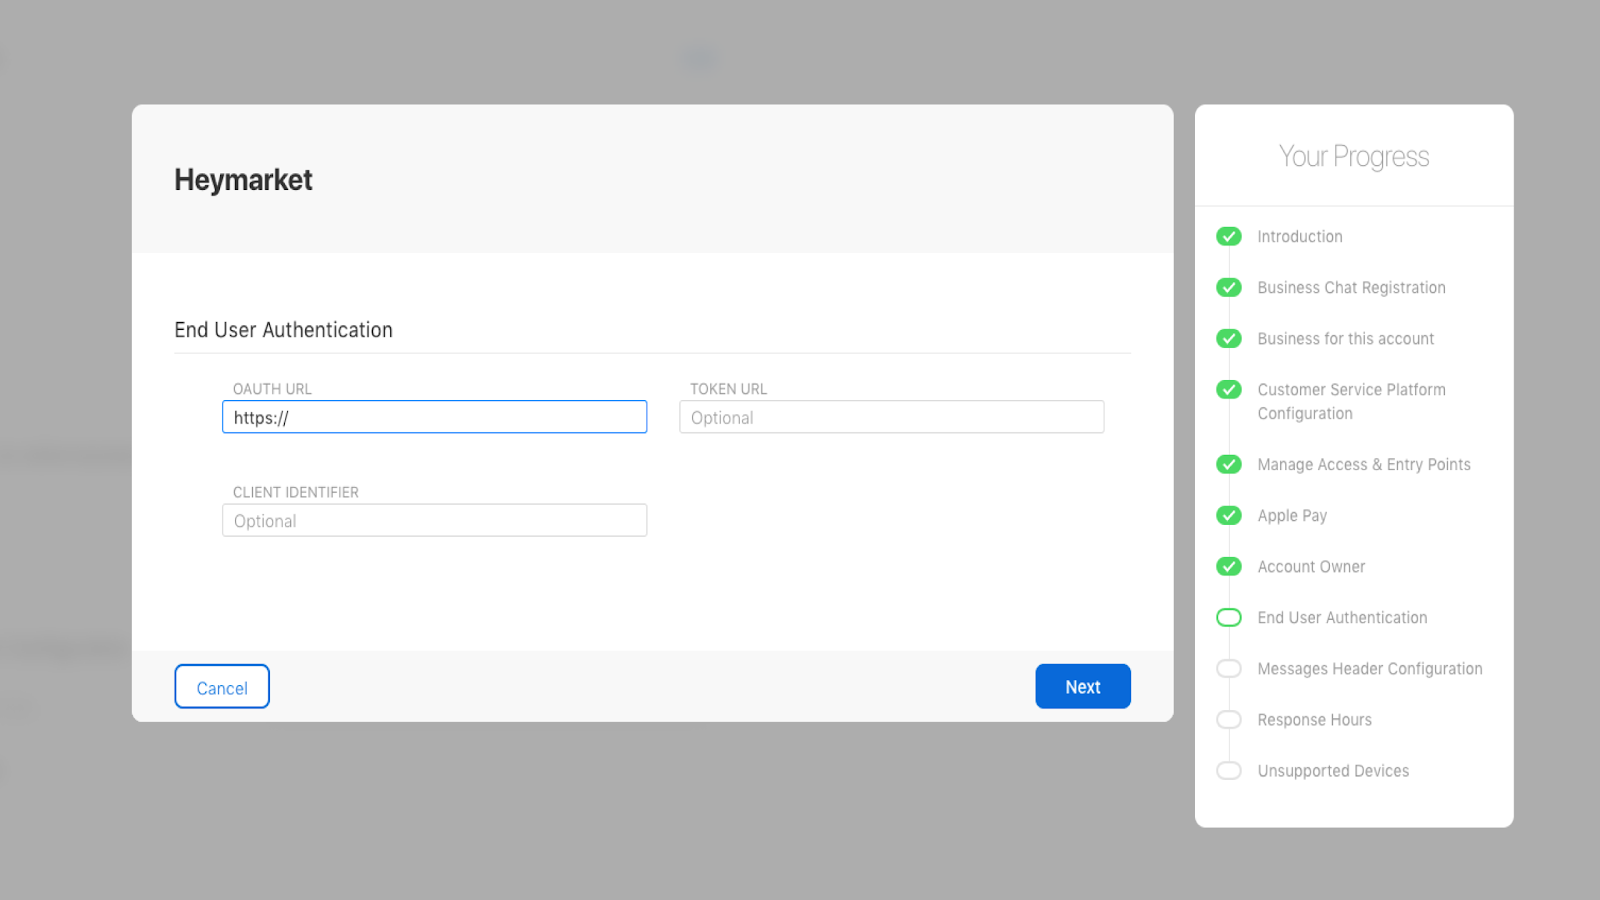Click the Heymarket dialog title
The width and height of the screenshot is (1600, 900).
[x=243, y=180]
